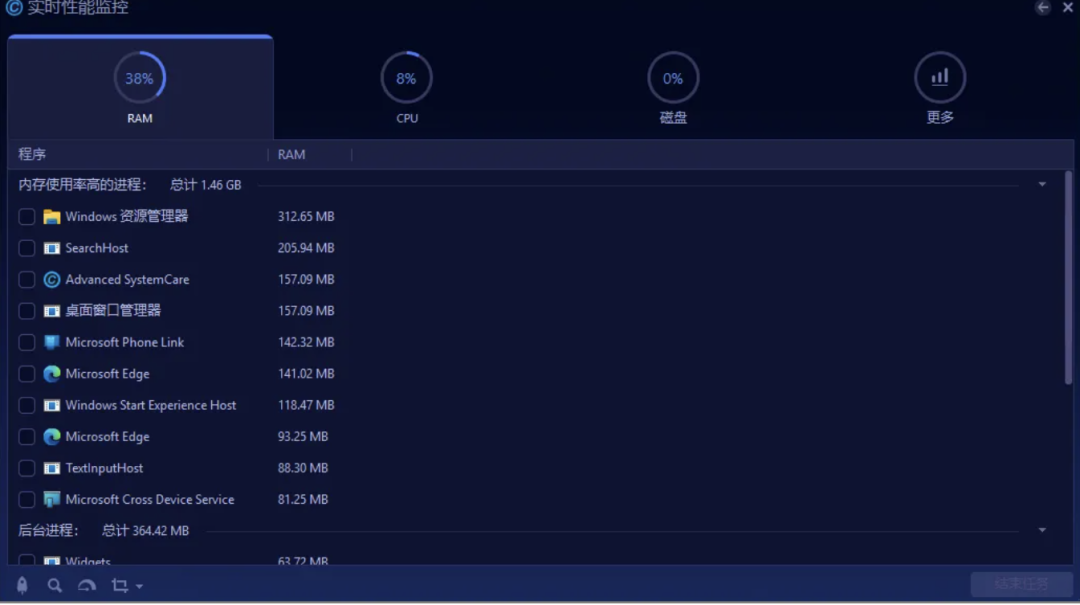The height and width of the screenshot is (605, 1080).
Task: Click the 后台进程 section heading
Action: [48, 531]
